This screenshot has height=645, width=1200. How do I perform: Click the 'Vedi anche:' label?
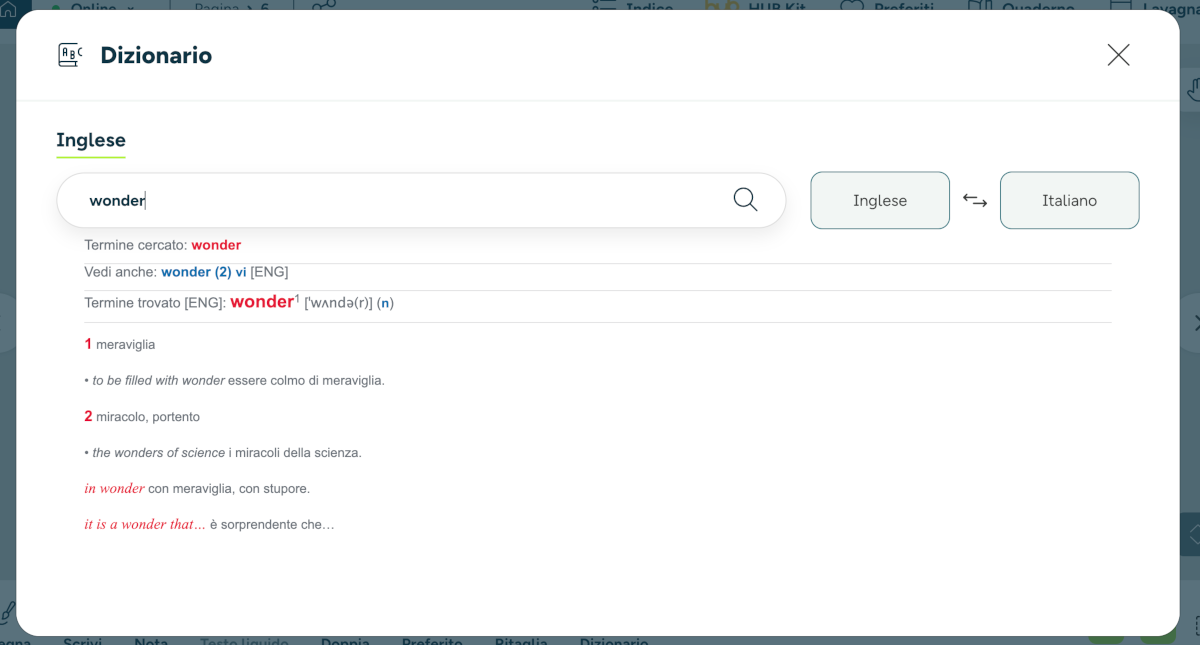click(121, 272)
